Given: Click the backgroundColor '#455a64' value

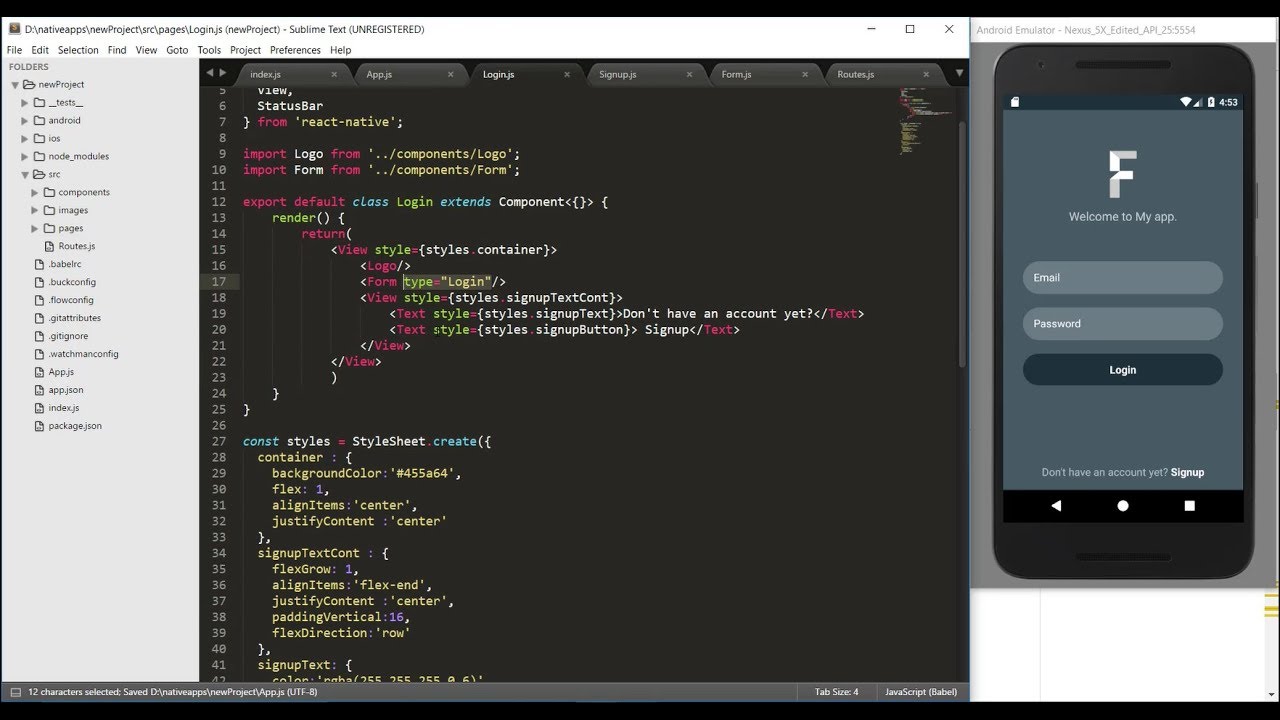Looking at the screenshot, I should click(x=423, y=473).
